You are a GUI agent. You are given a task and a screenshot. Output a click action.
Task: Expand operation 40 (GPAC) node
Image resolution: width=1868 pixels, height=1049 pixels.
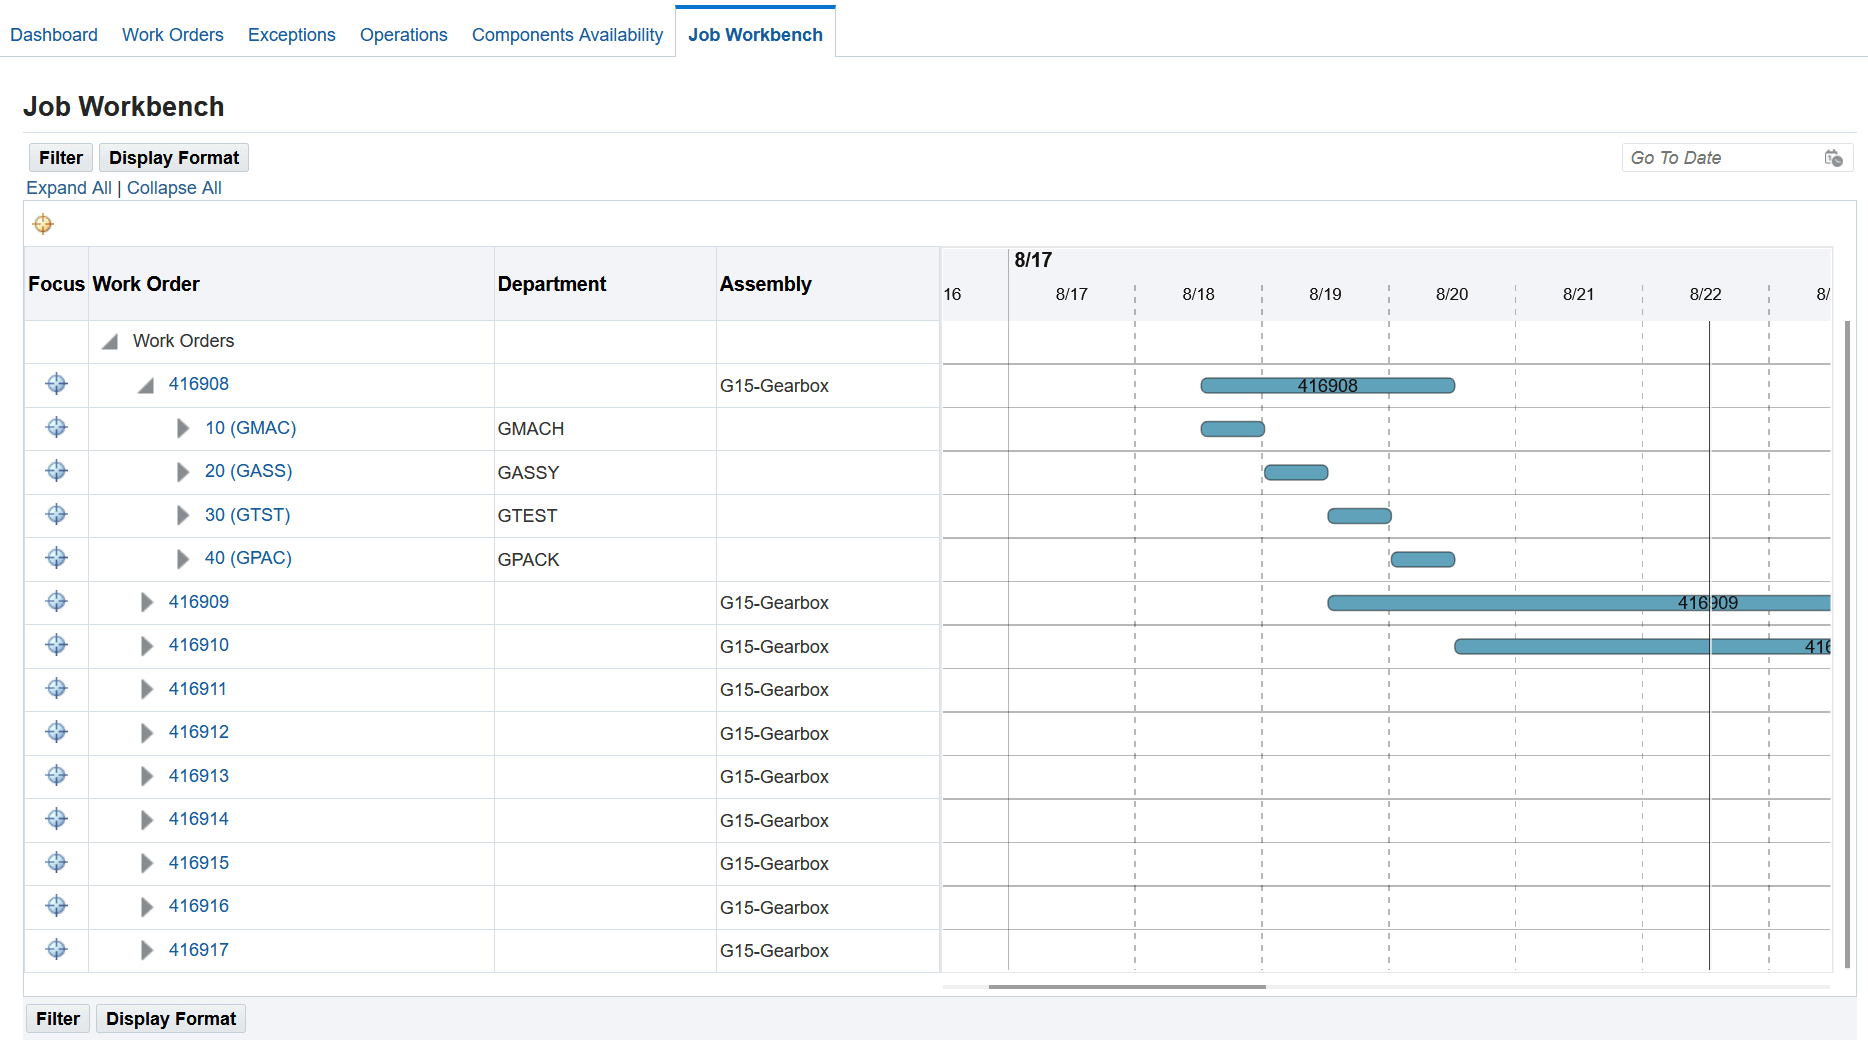(183, 559)
